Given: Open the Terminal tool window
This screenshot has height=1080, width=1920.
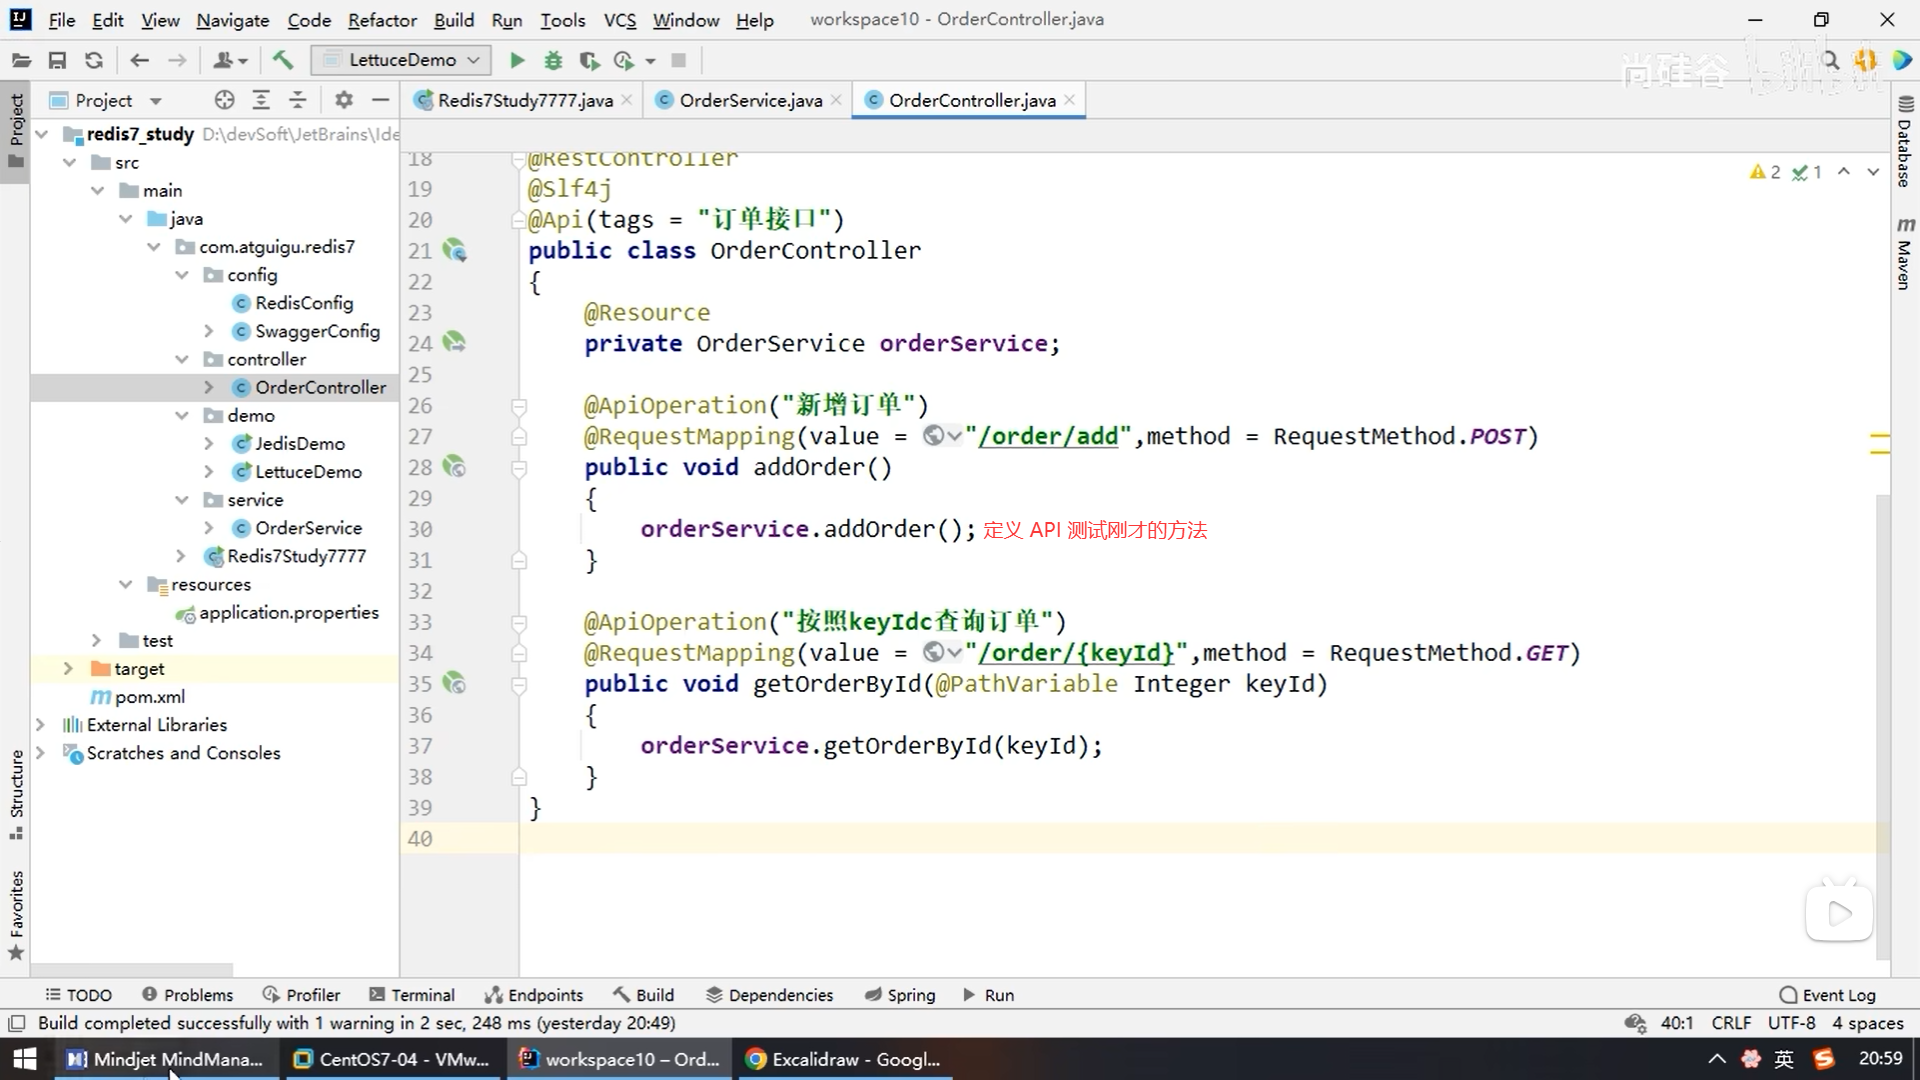Looking at the screenshot, I should click(x=412, y=995).
